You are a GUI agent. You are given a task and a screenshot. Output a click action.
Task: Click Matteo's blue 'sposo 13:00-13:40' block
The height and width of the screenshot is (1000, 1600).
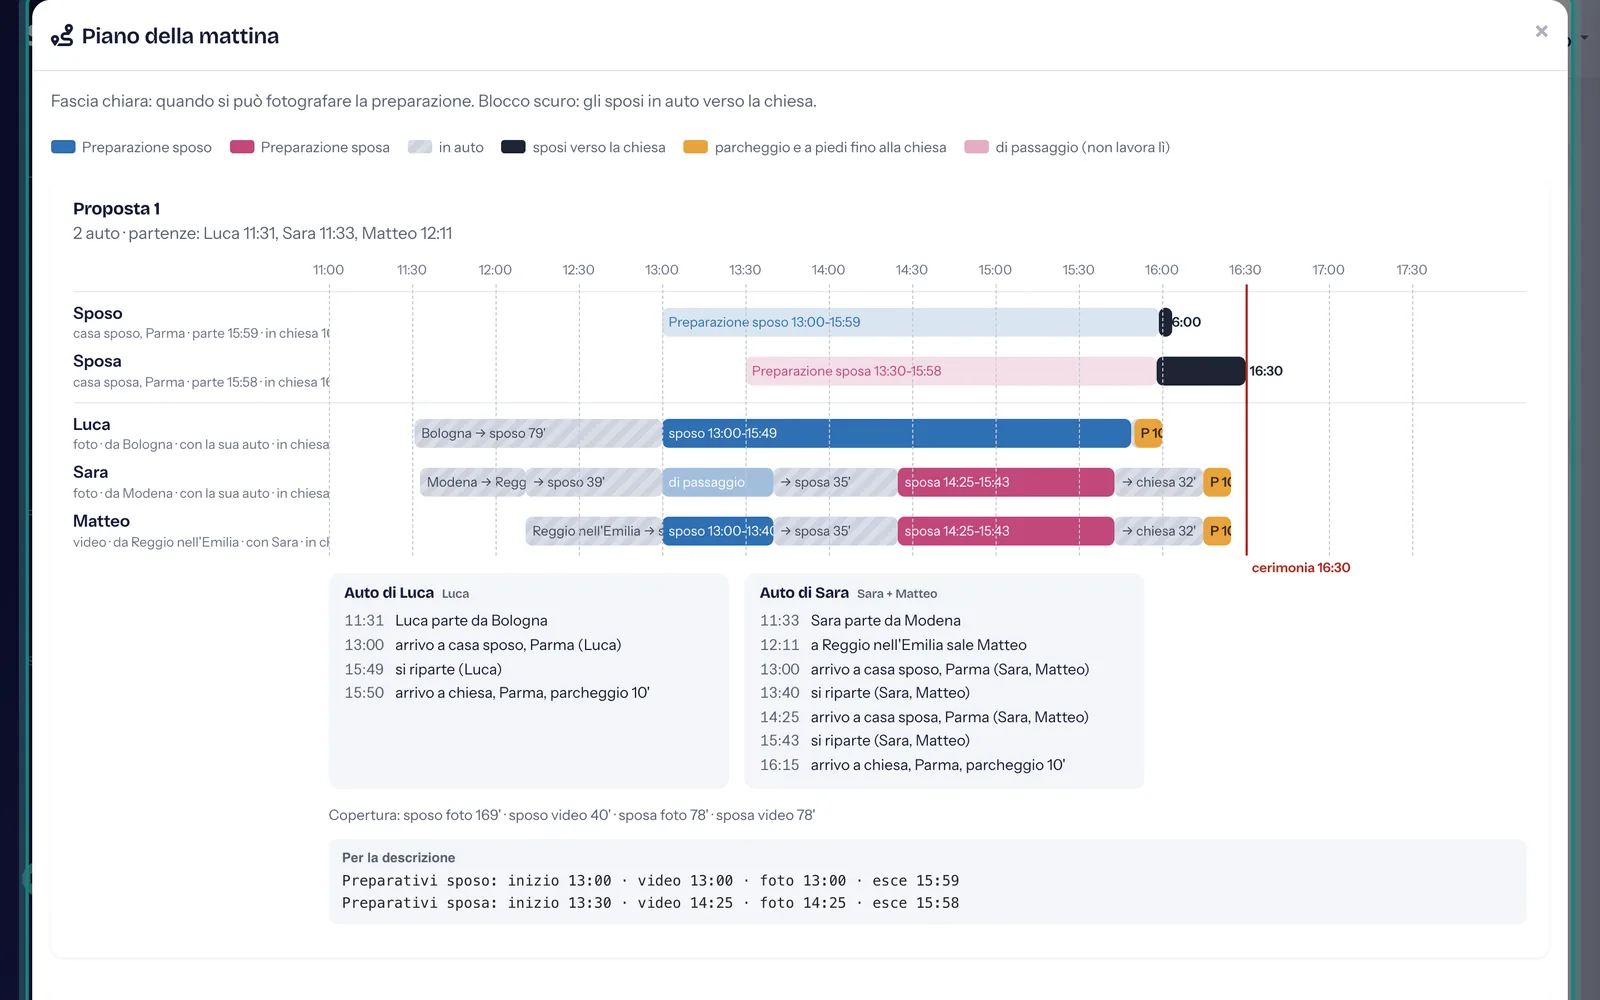pos(717,531)
